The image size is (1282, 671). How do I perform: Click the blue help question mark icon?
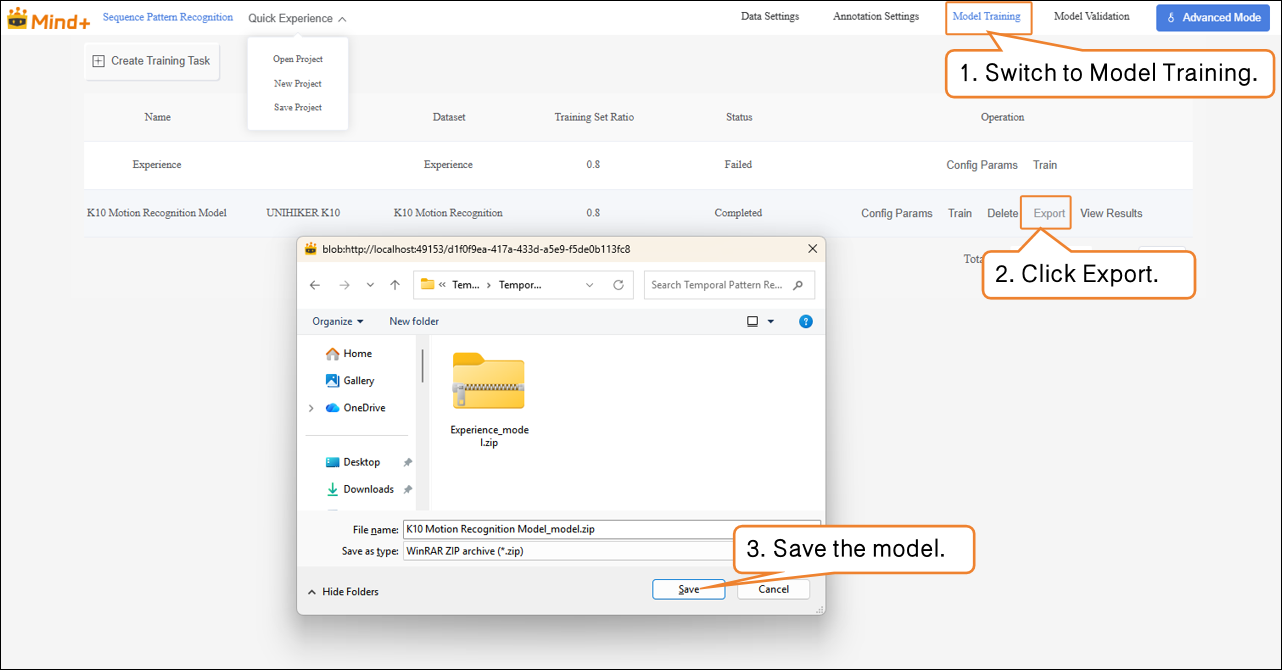tap(806, 321)
